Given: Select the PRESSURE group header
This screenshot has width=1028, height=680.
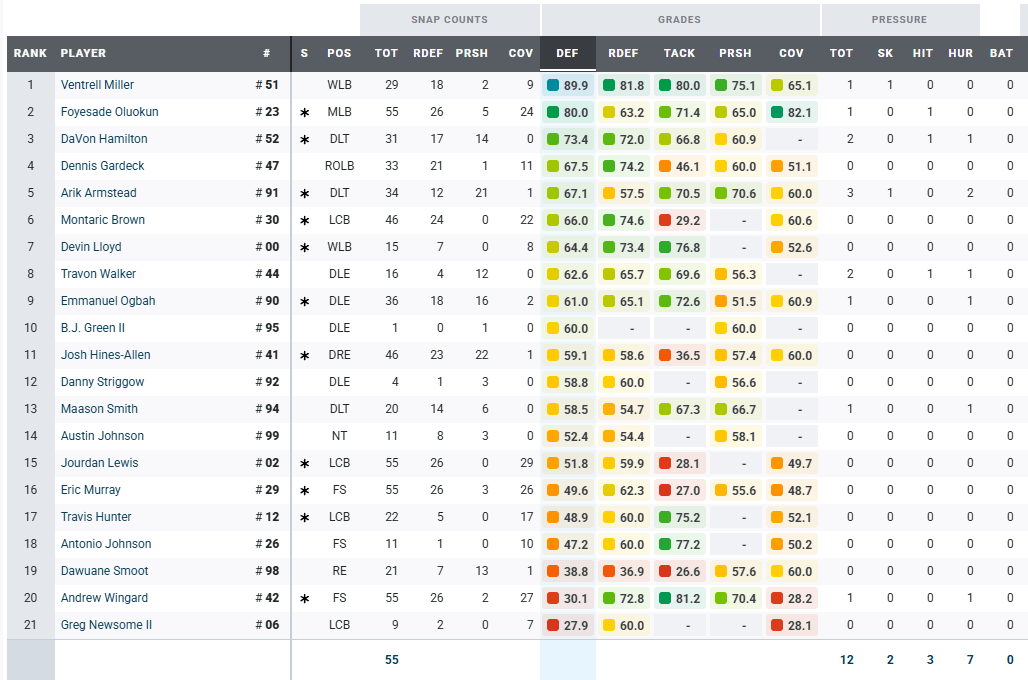Looking at the screenshot, I should (x=899, y=19).
